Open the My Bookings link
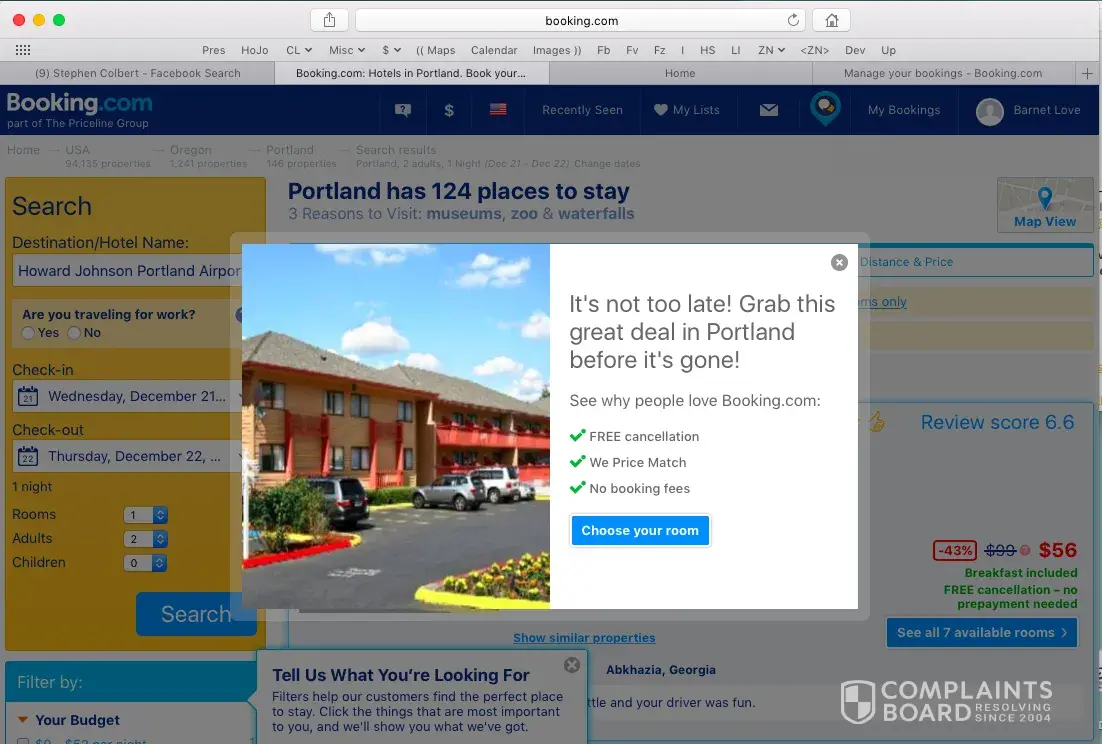The image size is (1102, 744). 904,110
